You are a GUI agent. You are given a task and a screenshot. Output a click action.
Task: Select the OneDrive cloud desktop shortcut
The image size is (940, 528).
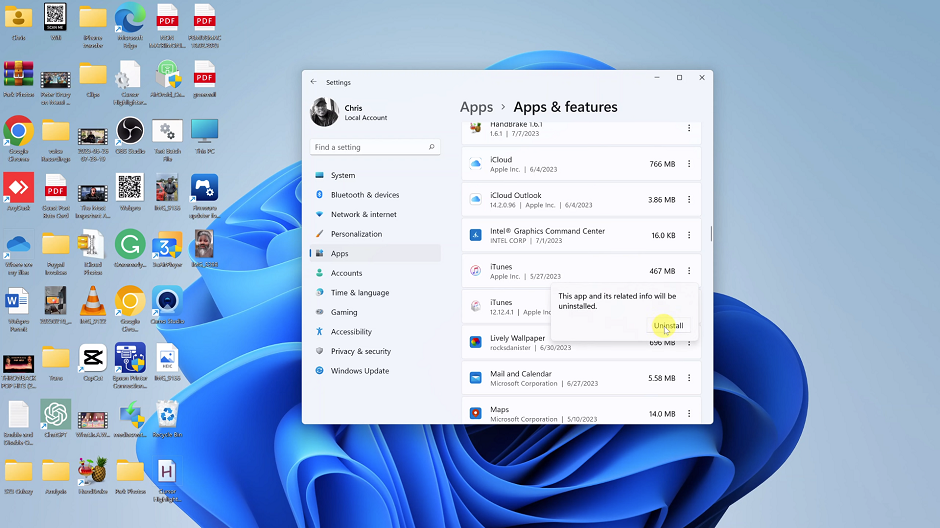coord(19,252)
